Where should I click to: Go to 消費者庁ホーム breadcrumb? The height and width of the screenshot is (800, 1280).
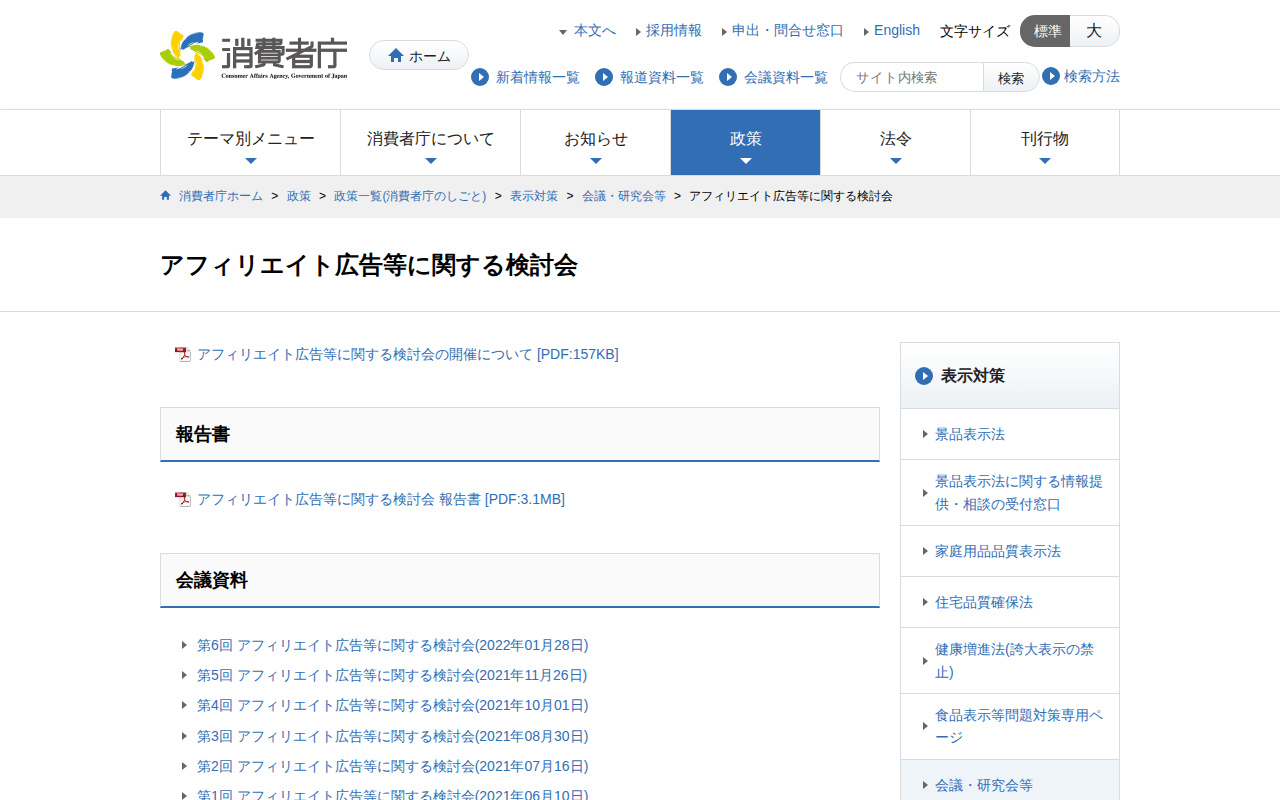221,196
